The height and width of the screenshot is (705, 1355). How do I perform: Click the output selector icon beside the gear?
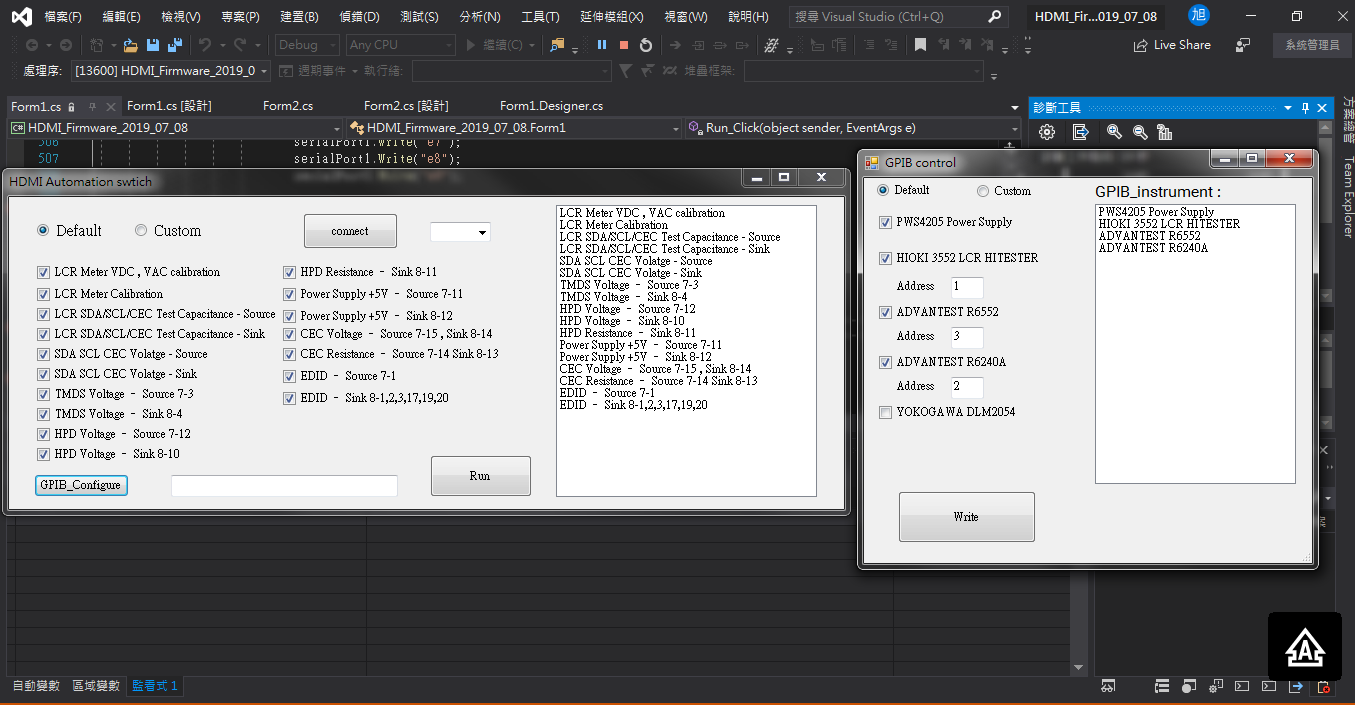click(x=1080, y=132)
